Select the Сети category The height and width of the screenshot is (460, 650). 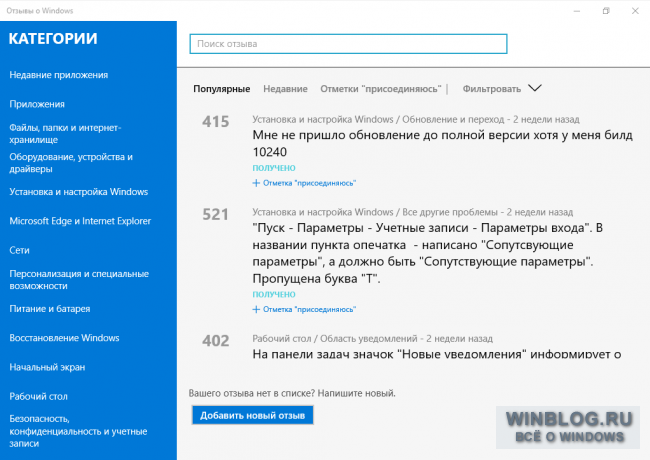click(19, 250)
